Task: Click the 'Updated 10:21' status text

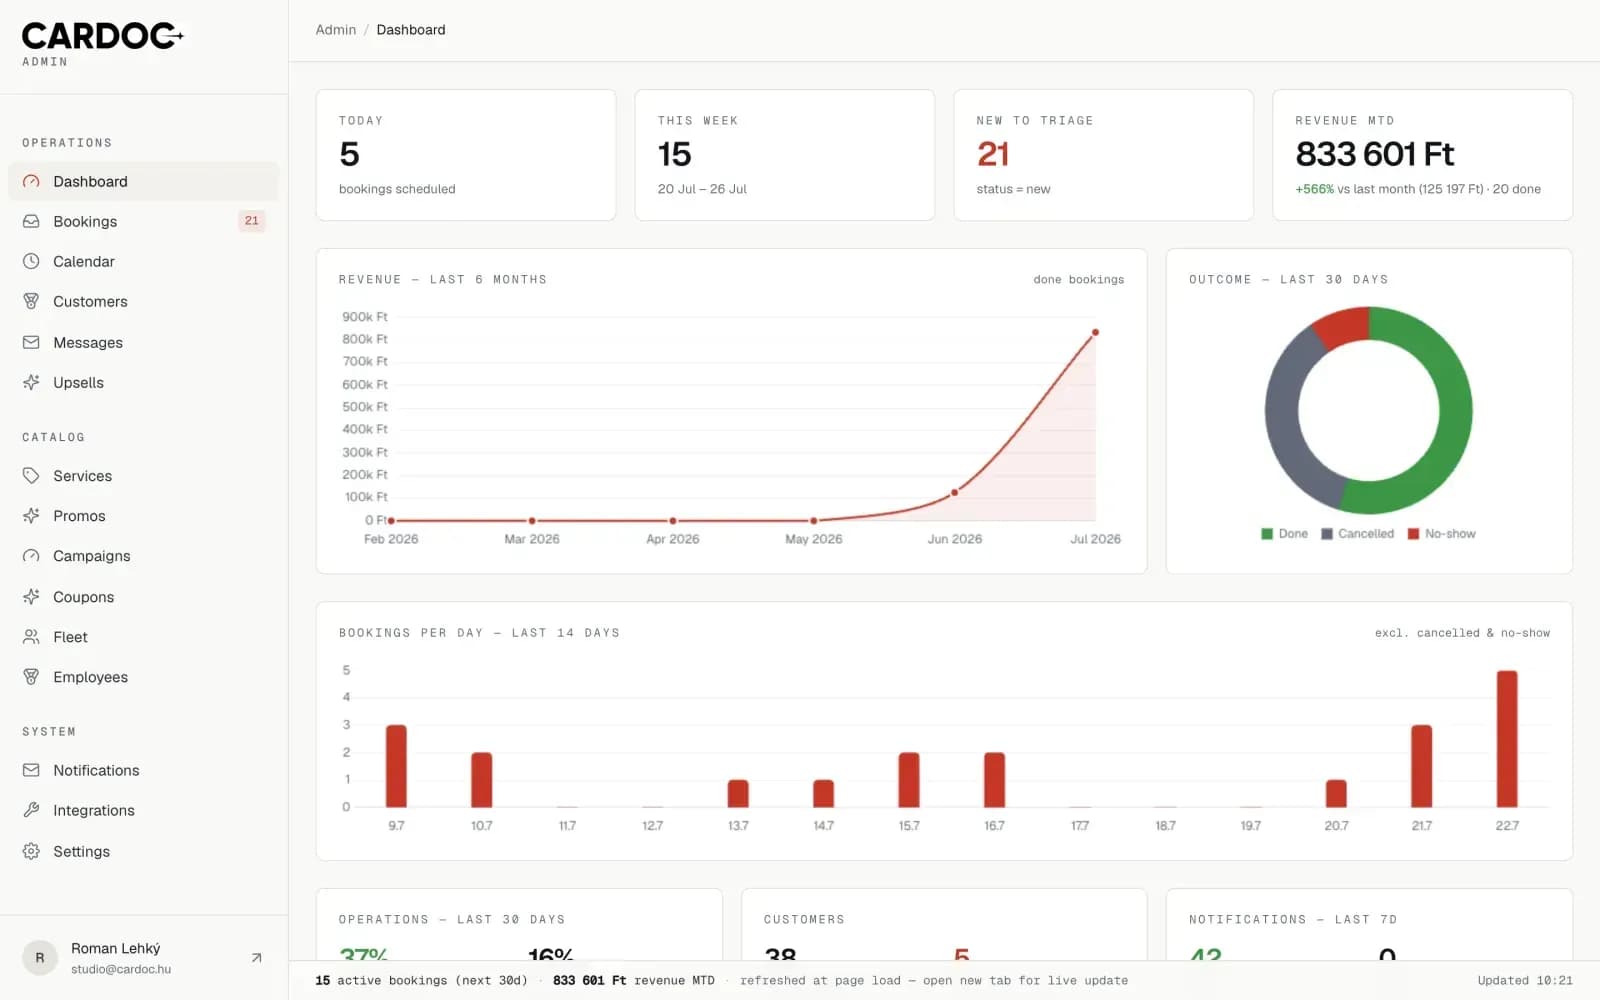Action: point(1525,980)
